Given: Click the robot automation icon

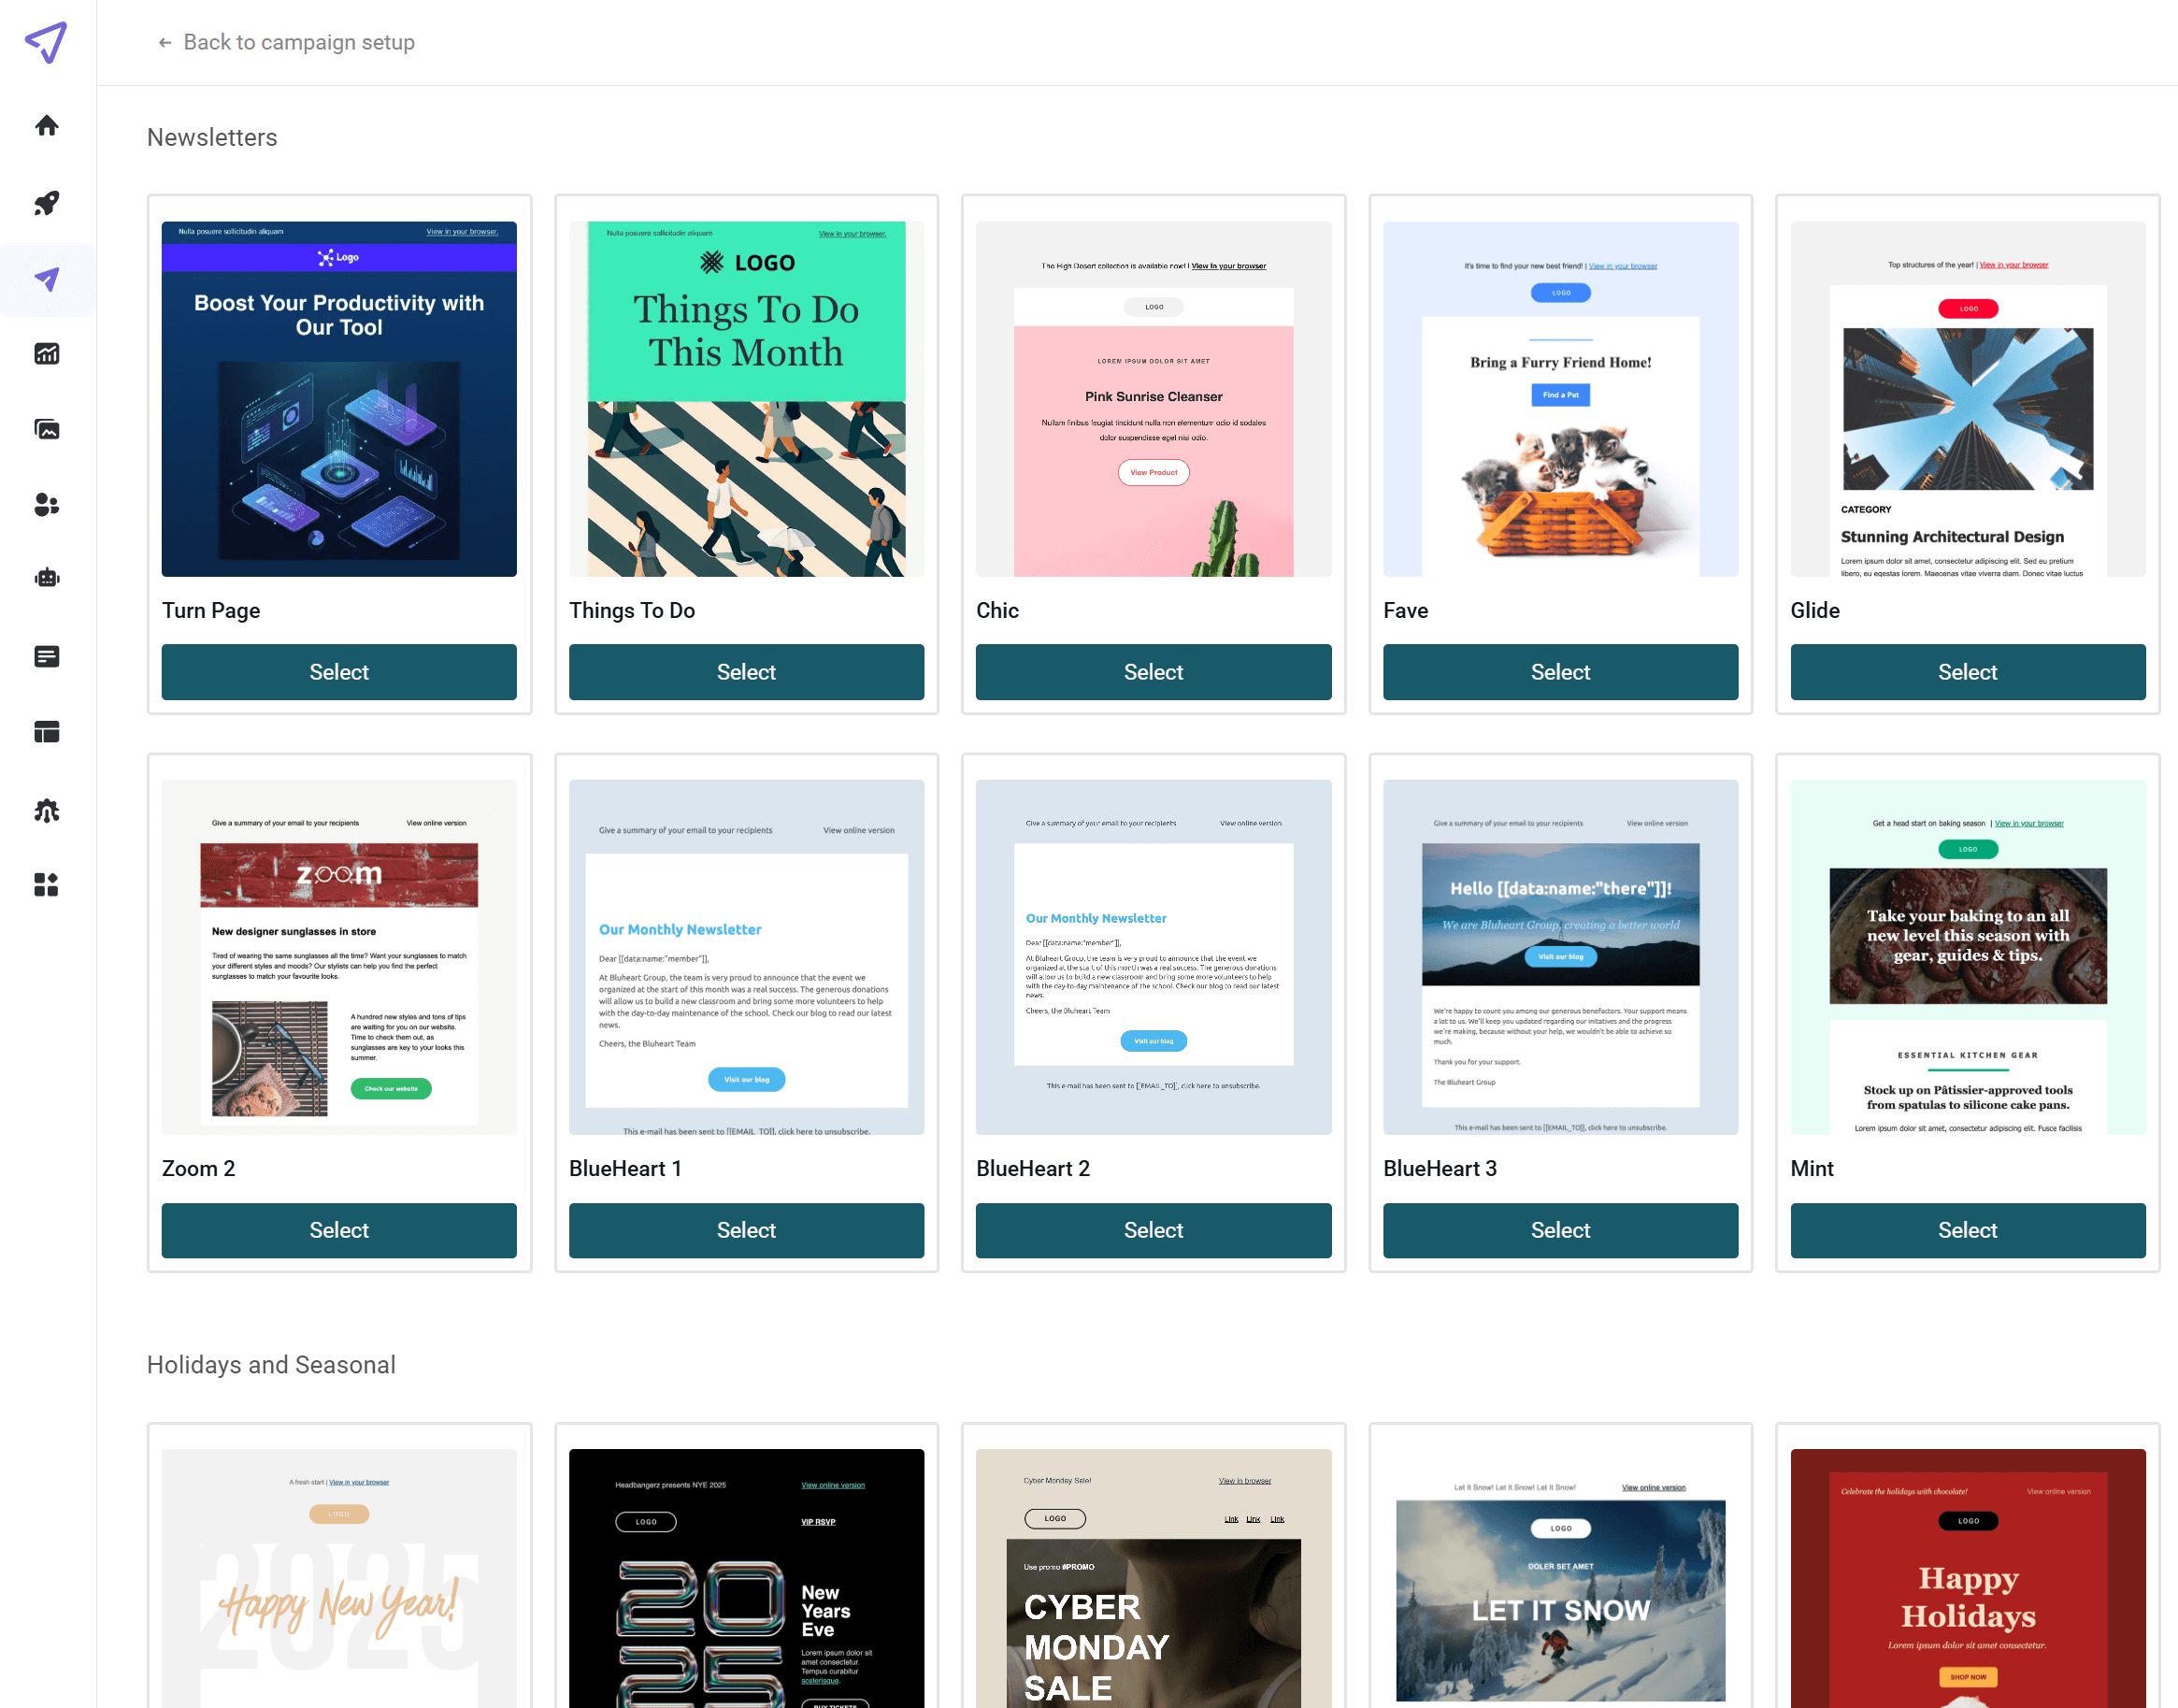Looking at the screenshot, I should coord(47,577).
